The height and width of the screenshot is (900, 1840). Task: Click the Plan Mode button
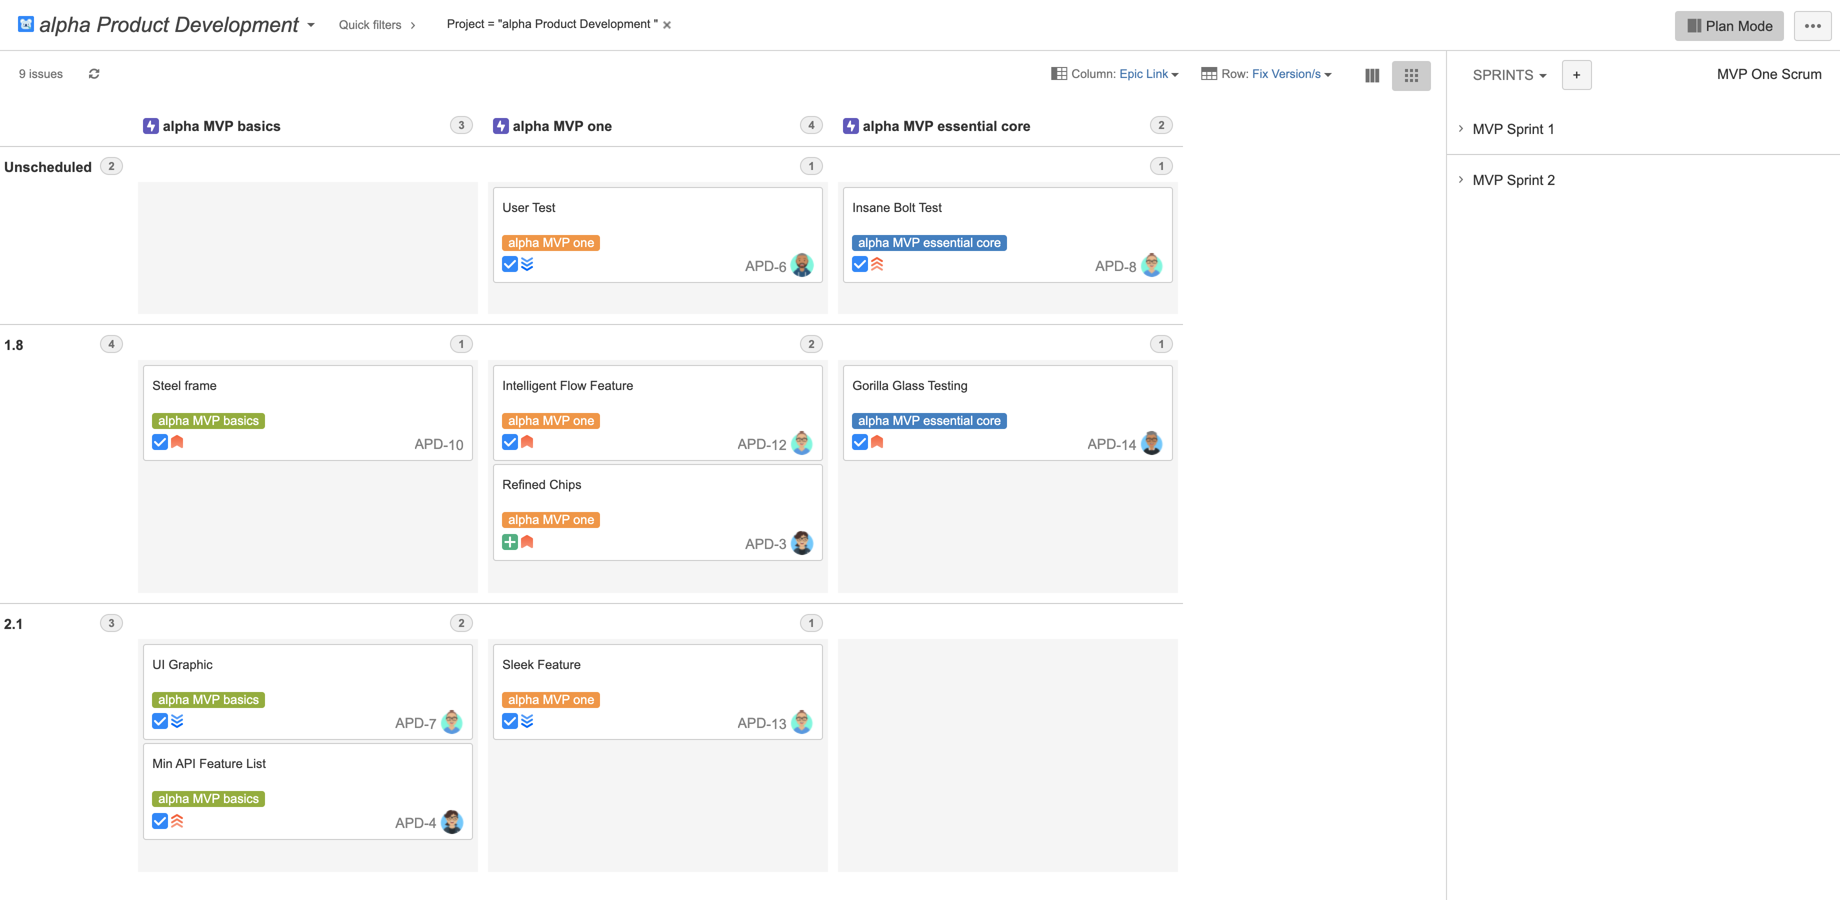click(1729, 25)
